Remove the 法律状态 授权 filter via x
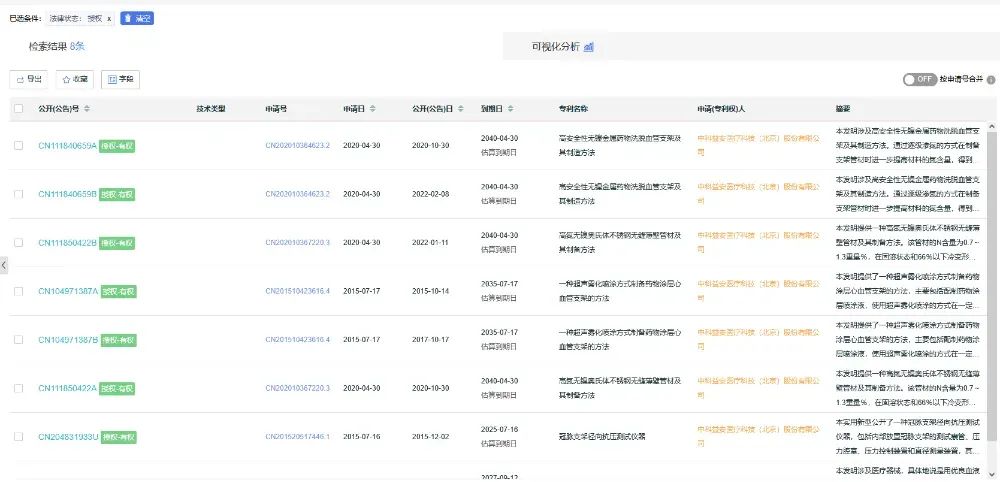 point(109,18)
